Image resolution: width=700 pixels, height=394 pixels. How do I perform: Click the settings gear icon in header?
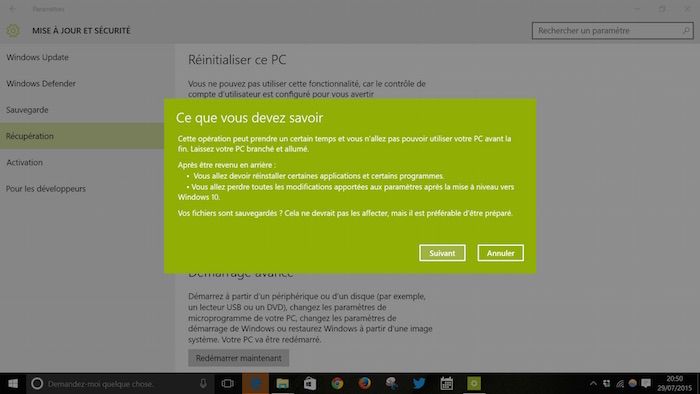click(13, 30)
